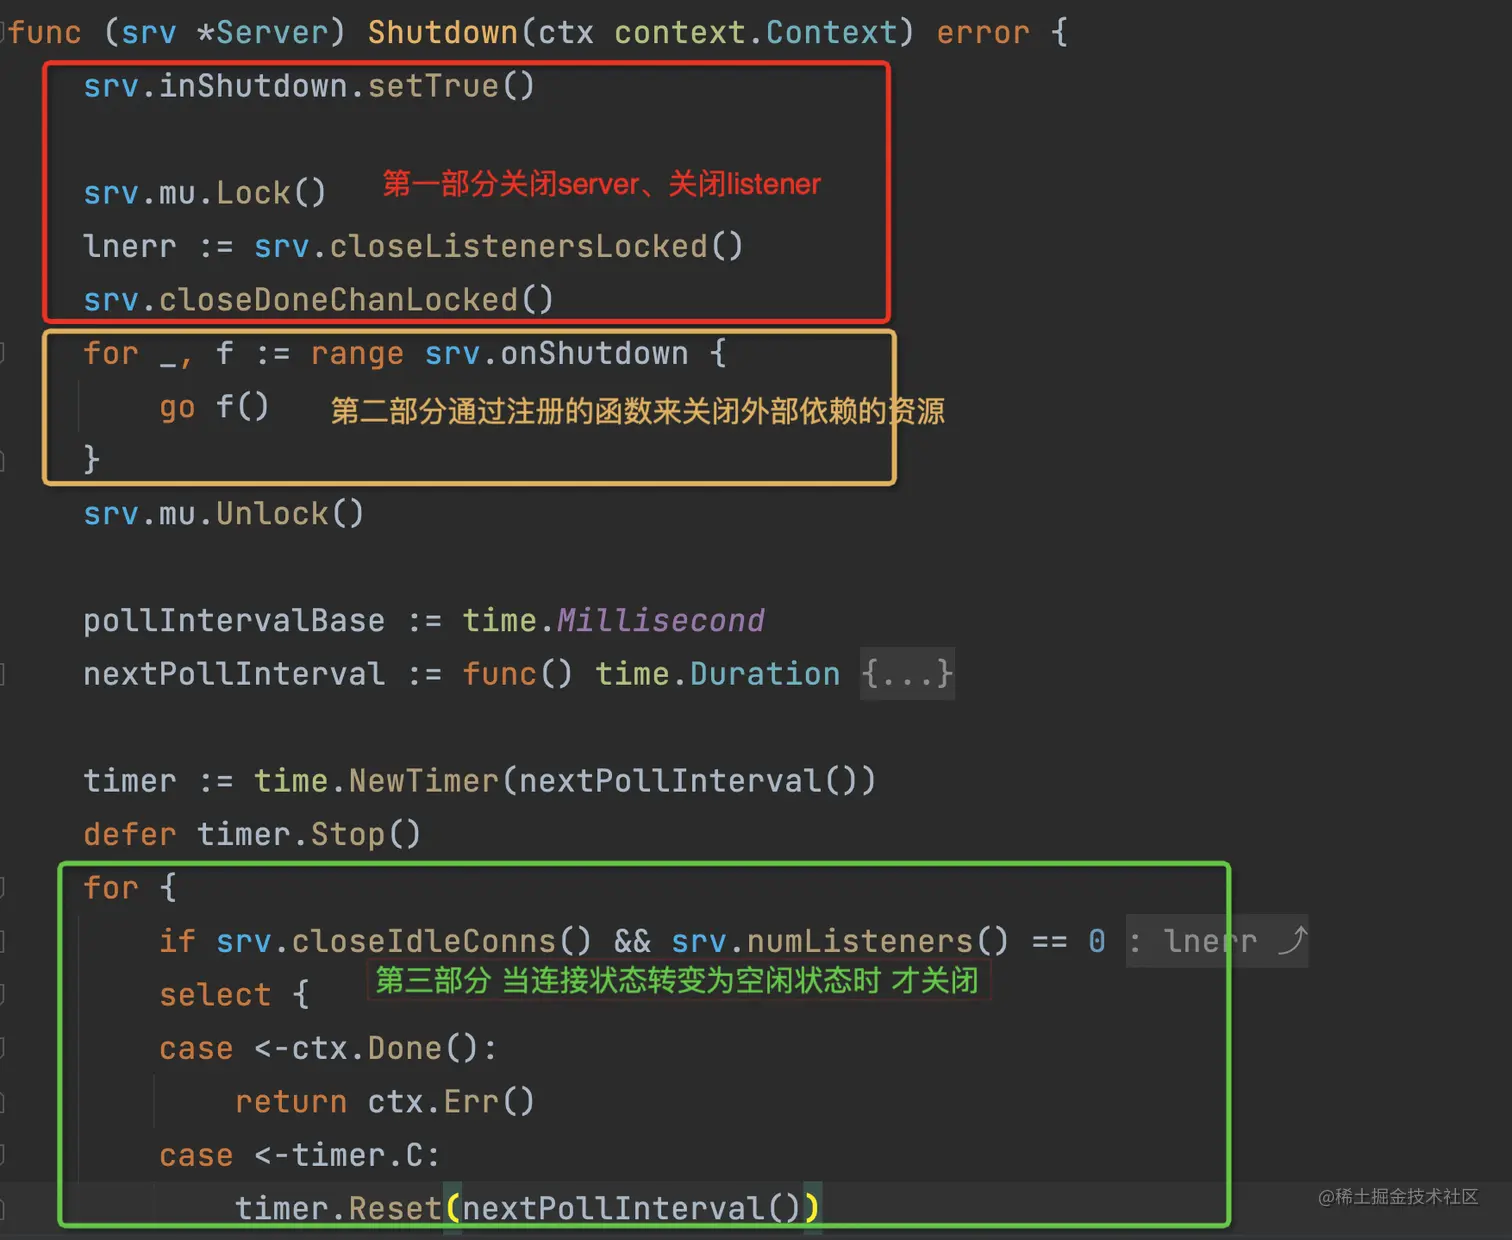Click lnerr in the 'lnerr :=' declaration
The height and width of the screenshot is (1240, 1512).
tap(130, 246)
